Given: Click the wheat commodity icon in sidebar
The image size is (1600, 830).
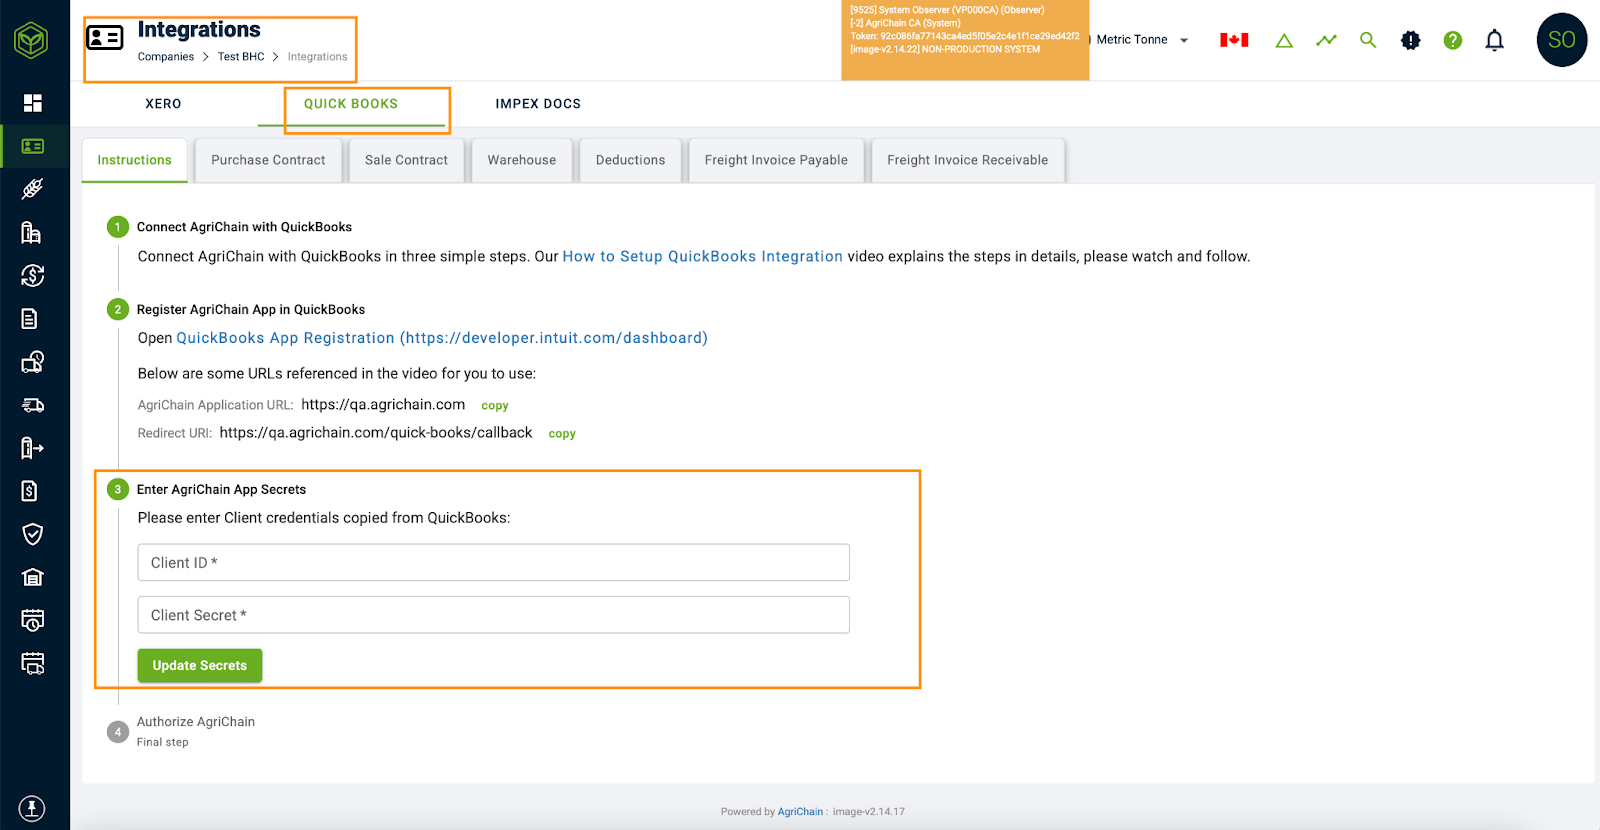Looking at the screenshot, I should [x=33, y=189].
